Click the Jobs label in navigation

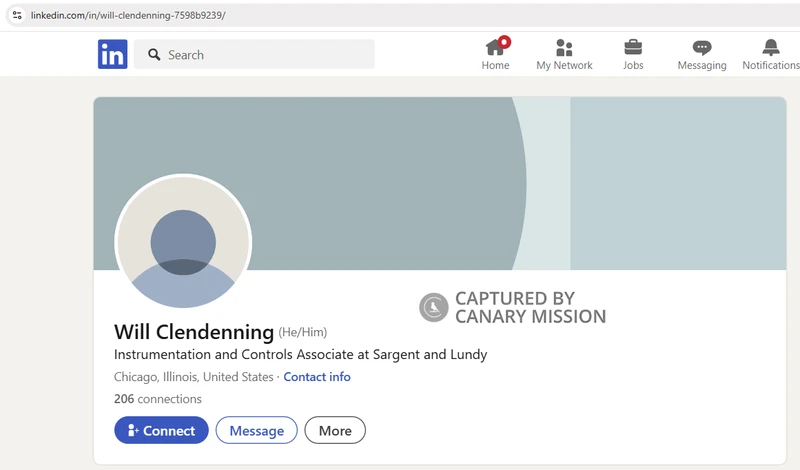point(633,65)
